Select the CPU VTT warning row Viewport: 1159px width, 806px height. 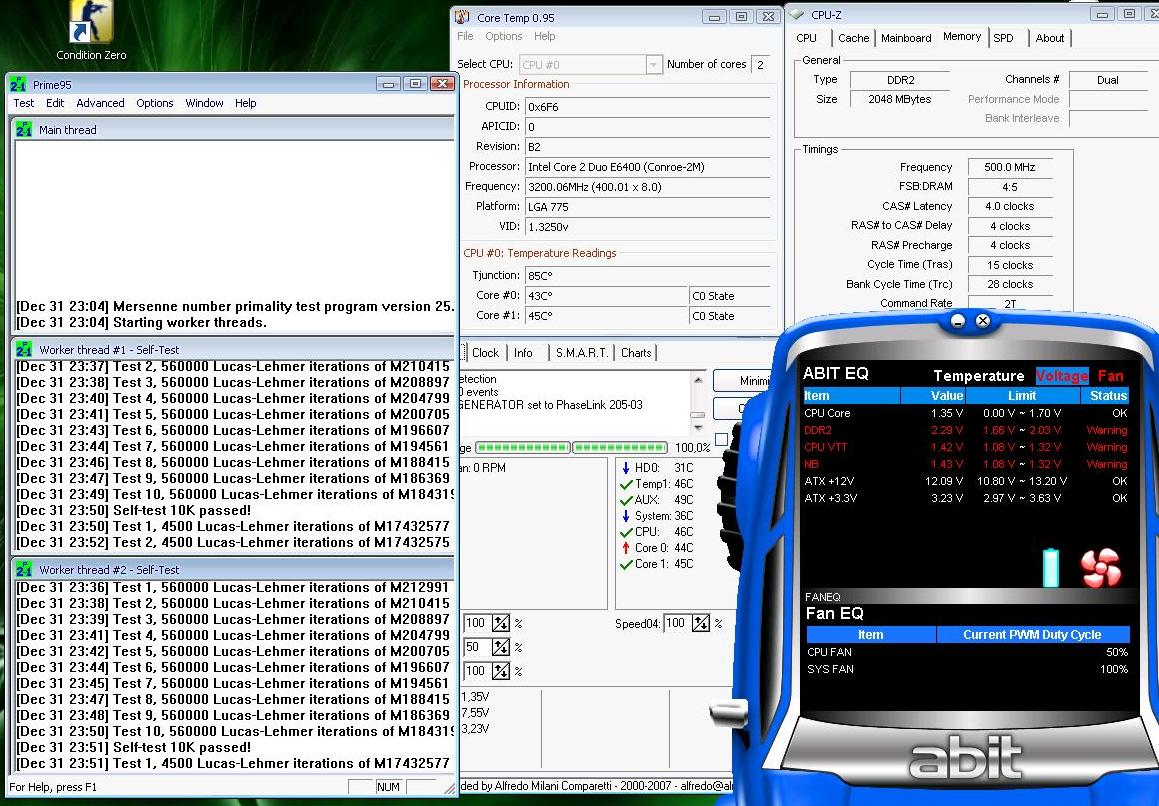[965, 447]
